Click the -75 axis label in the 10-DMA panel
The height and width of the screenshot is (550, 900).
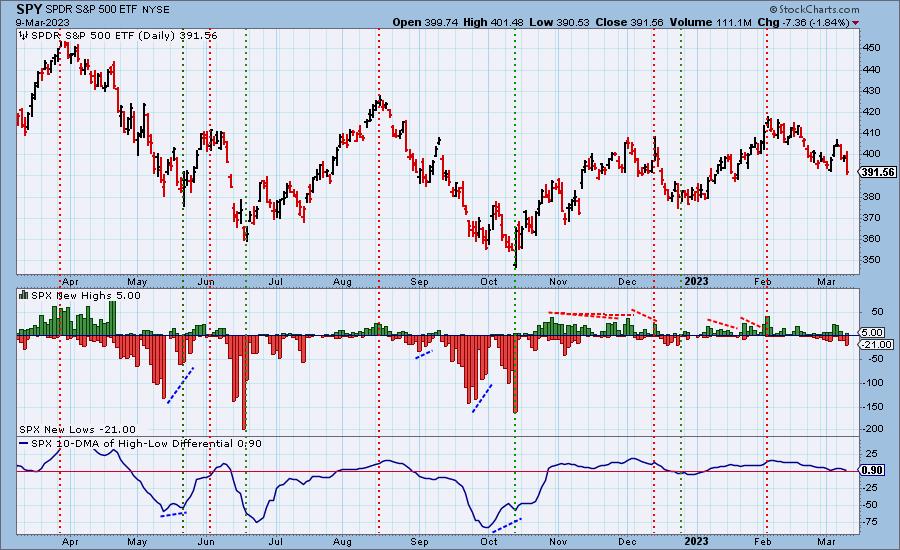(871, 521)
